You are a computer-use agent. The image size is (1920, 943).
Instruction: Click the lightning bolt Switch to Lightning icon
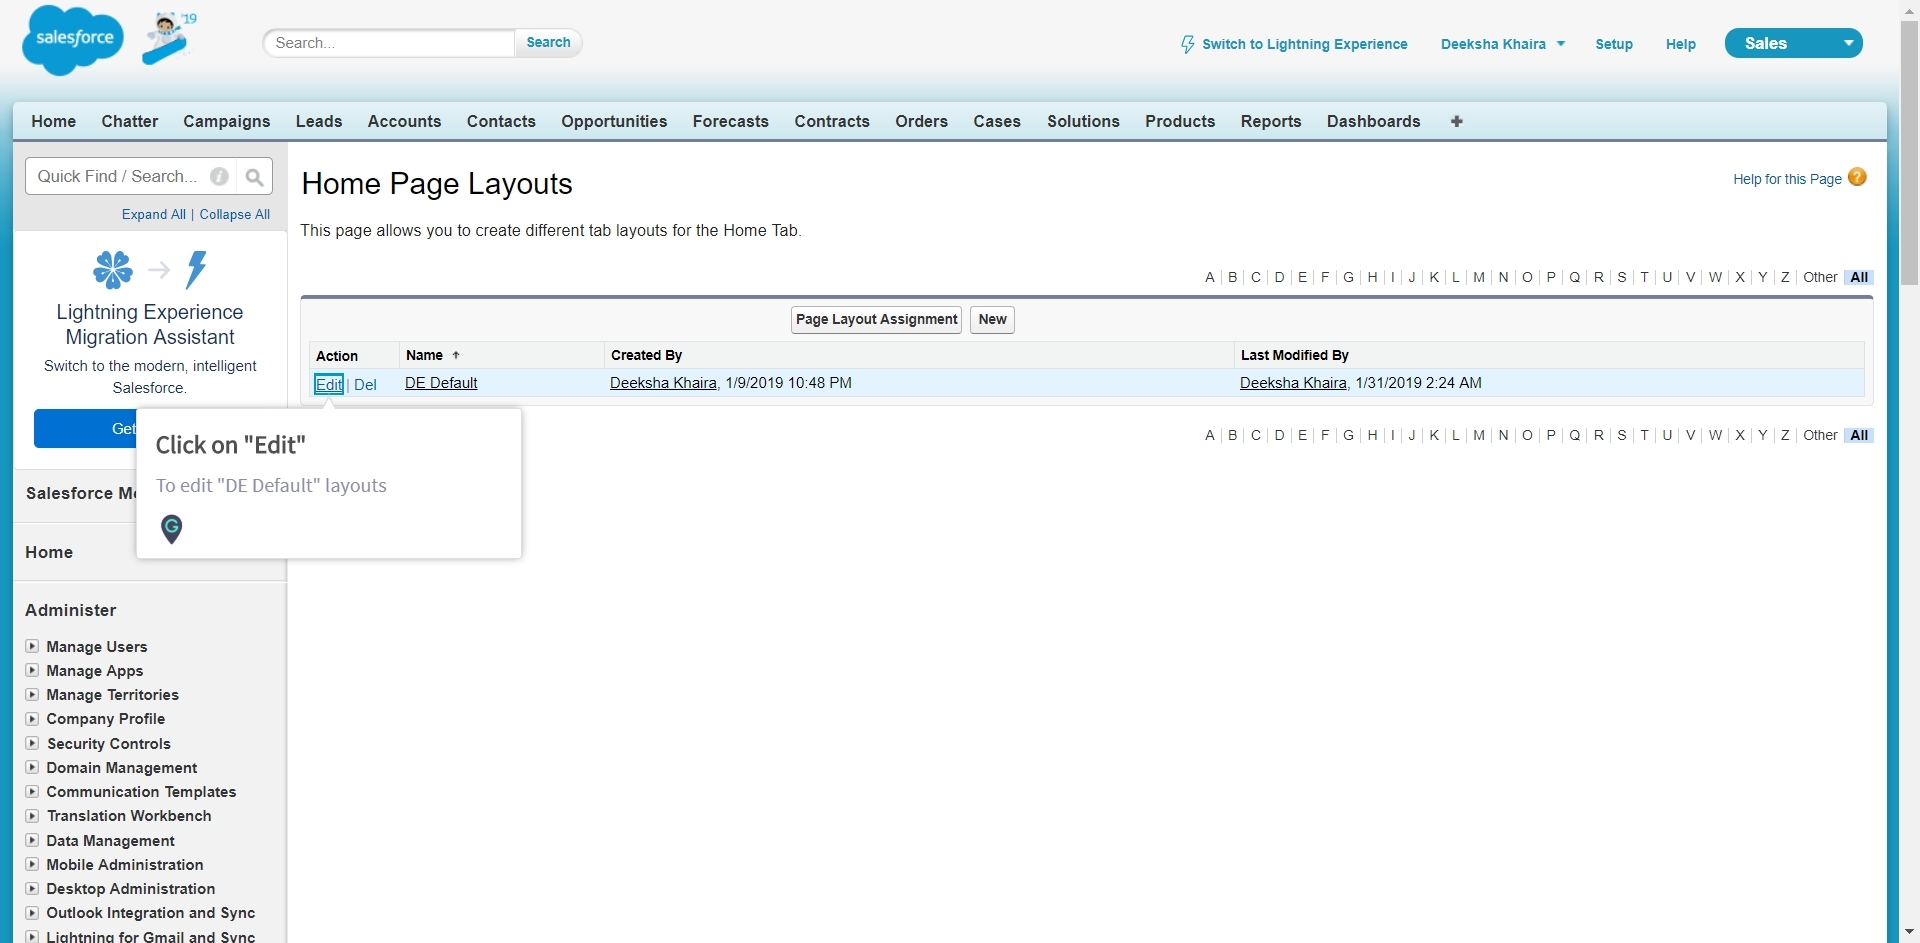(1187, 44)
